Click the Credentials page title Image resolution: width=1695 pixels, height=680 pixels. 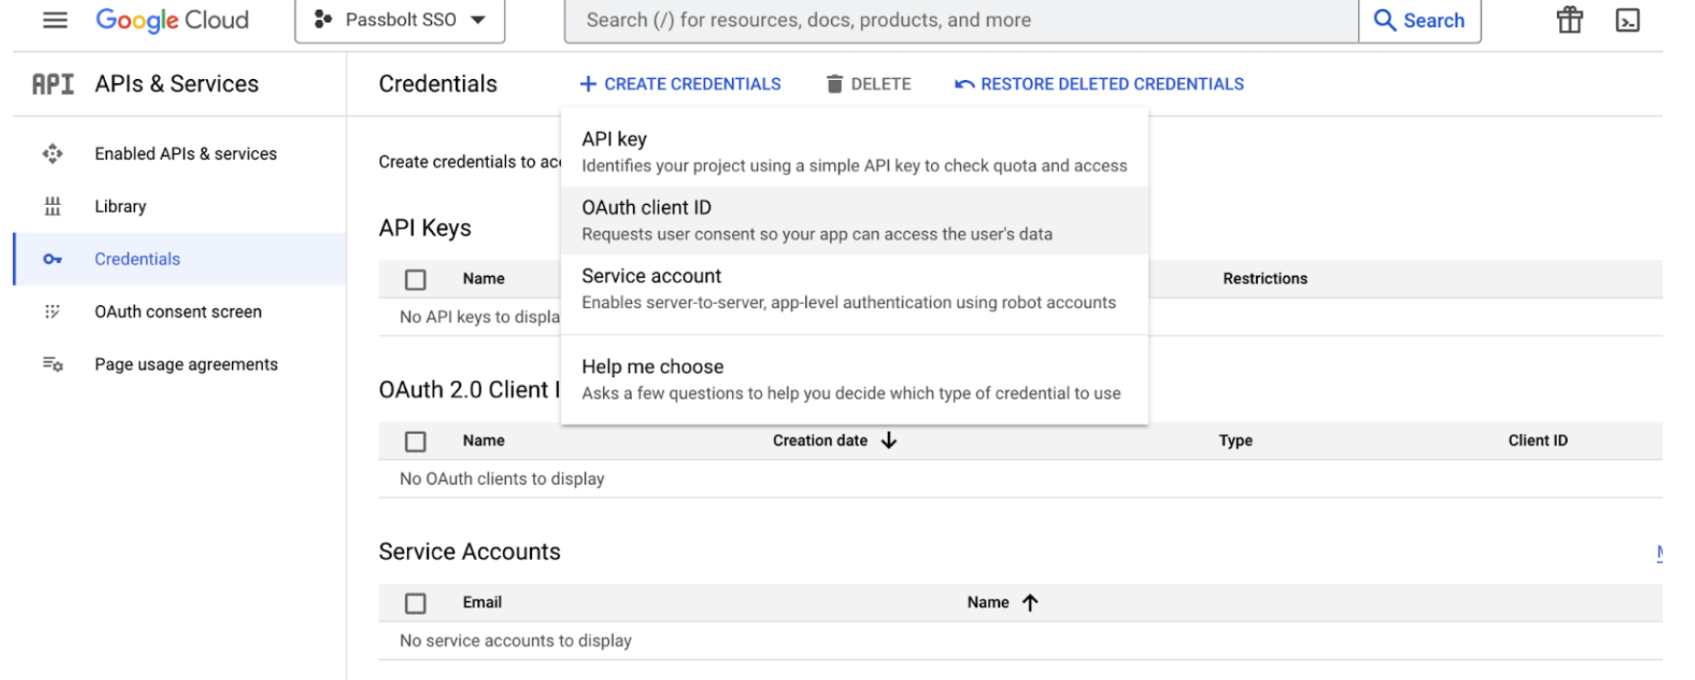pyautogui.click(x=438, y=84)
